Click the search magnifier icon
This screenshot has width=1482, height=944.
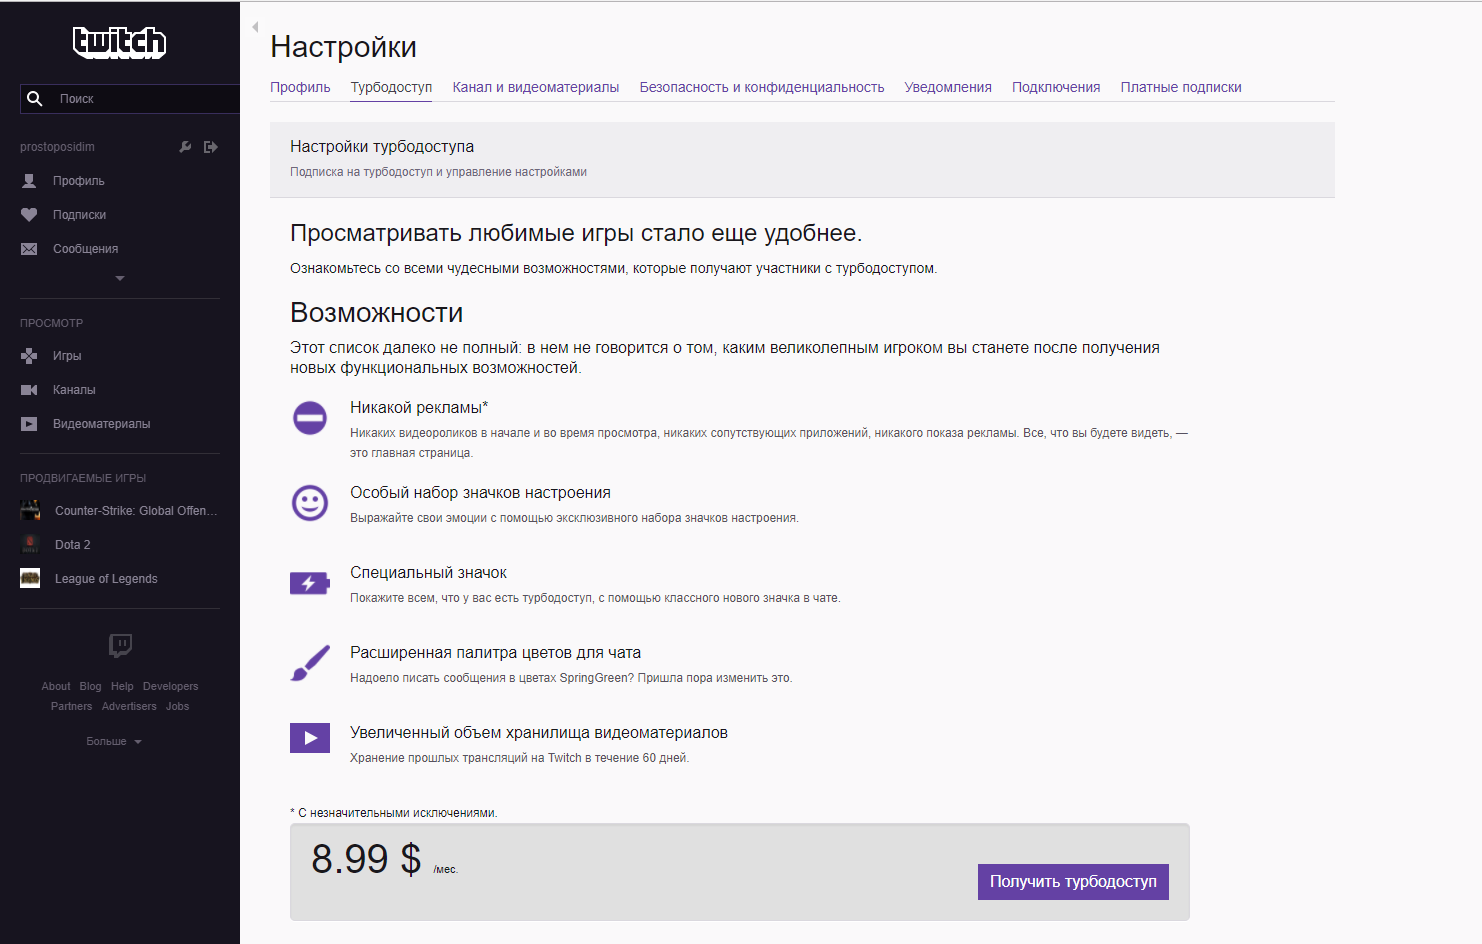click(x=35, y=98)
